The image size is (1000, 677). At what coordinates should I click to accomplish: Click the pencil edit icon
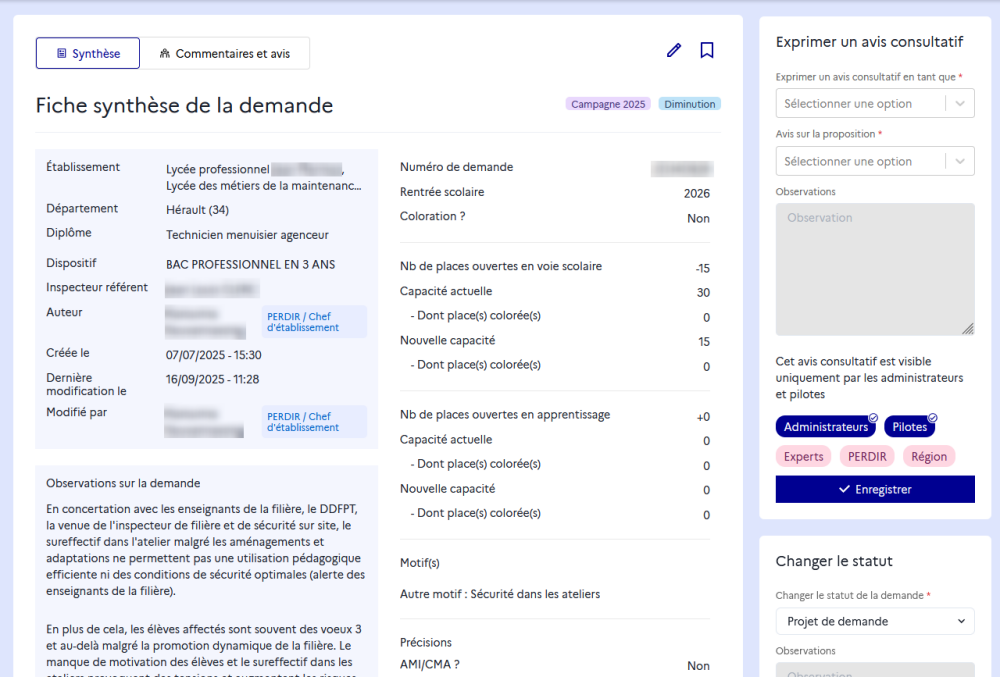coord(673,50)
